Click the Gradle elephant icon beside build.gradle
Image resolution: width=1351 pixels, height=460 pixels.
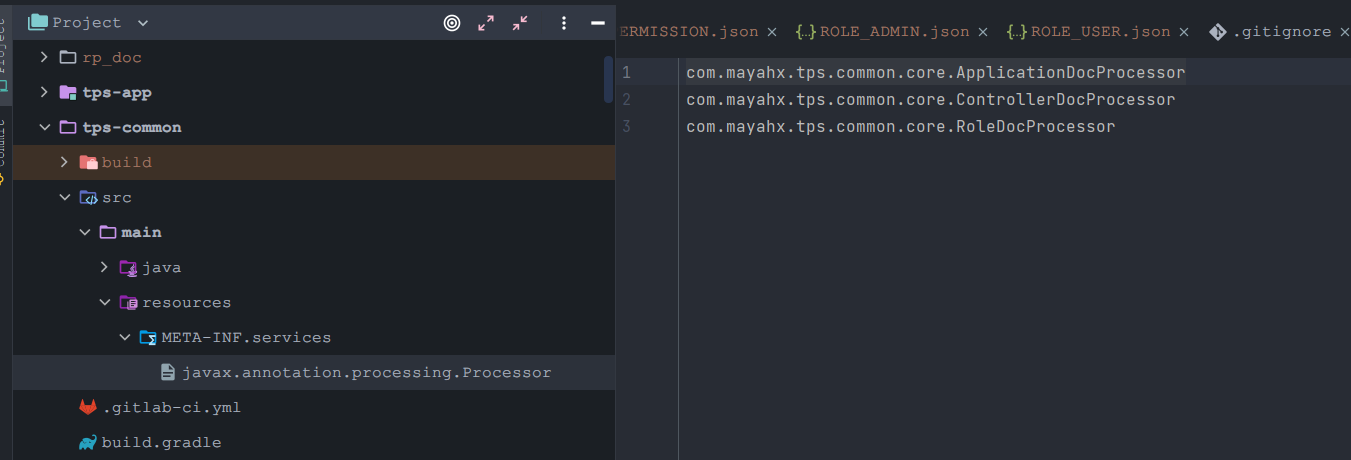[88, 442]
